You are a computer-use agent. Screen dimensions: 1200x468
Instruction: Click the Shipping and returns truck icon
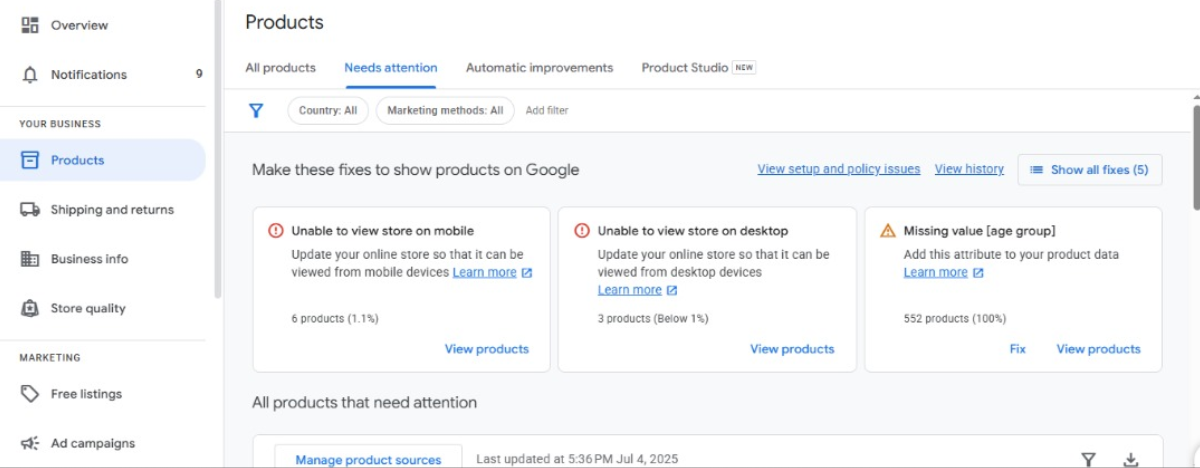click(x=30, y=210)
